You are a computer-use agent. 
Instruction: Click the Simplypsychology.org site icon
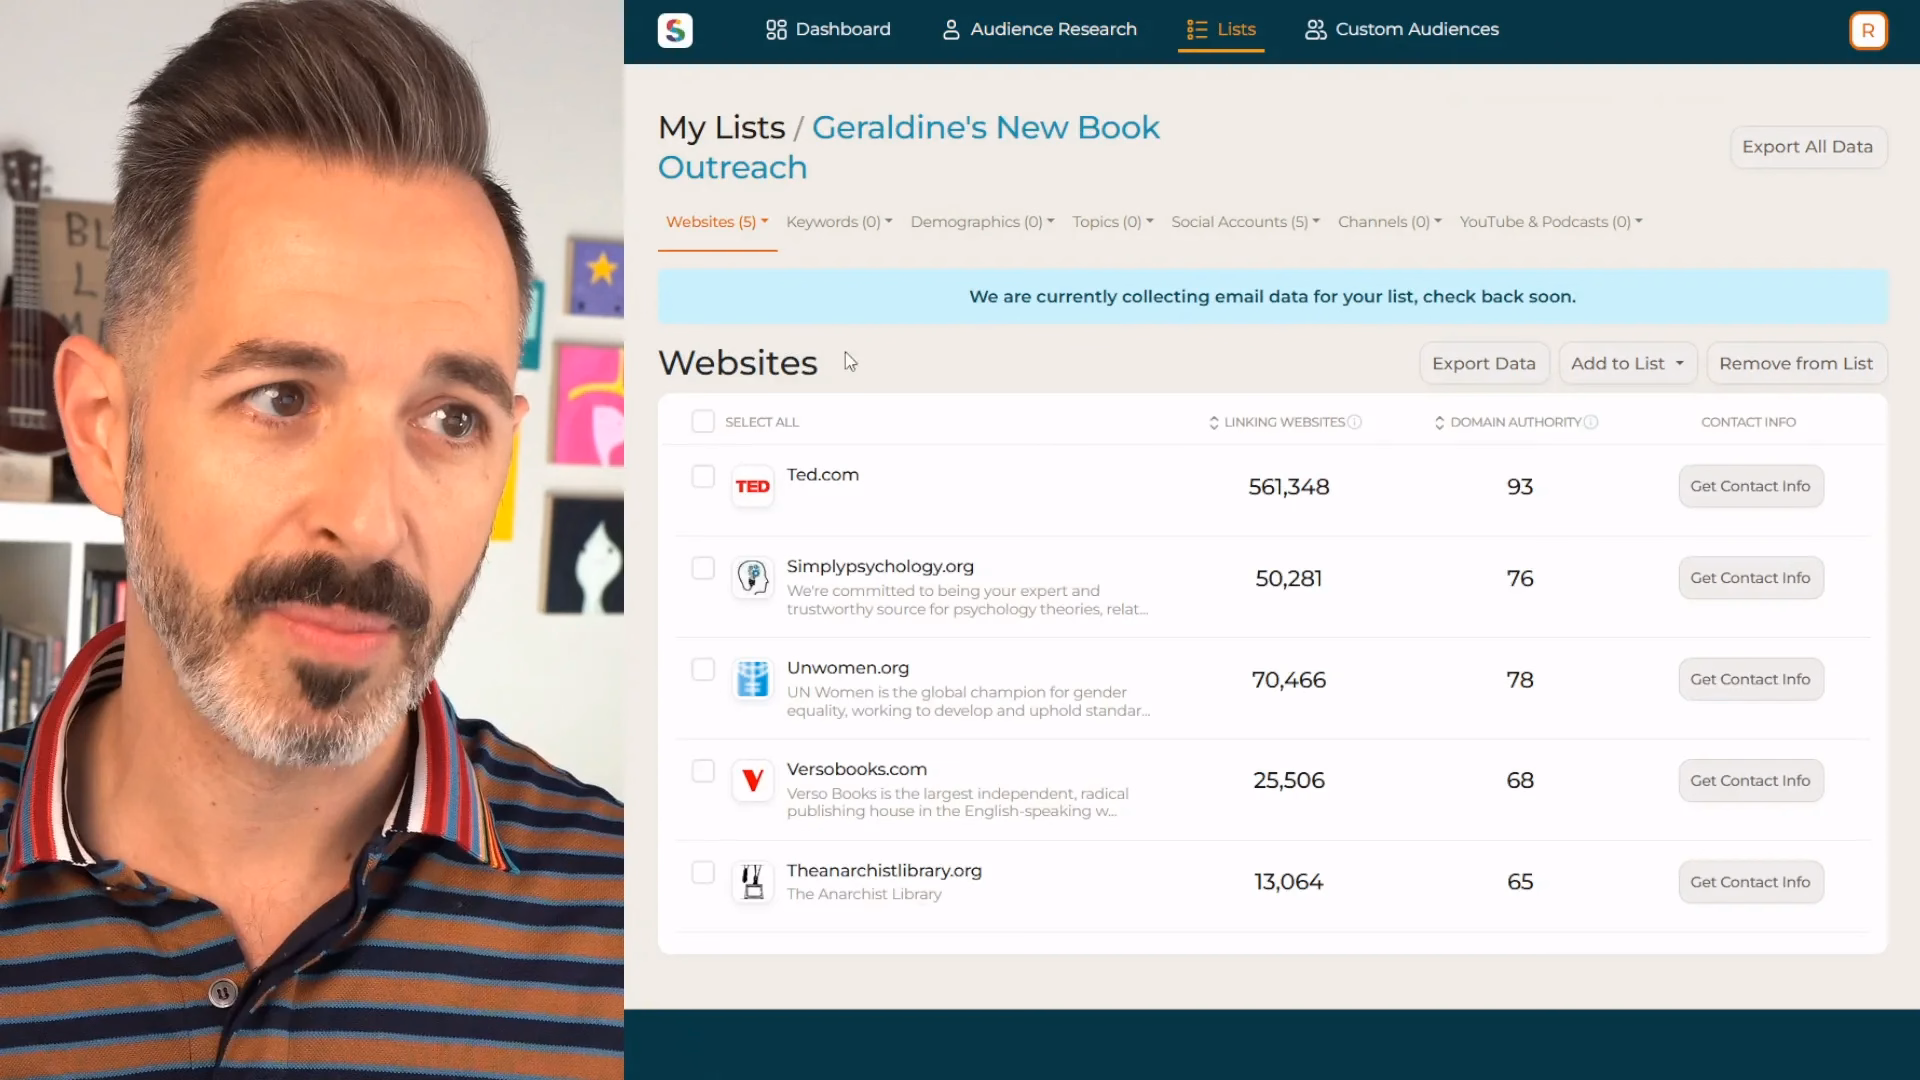point(752,577)
